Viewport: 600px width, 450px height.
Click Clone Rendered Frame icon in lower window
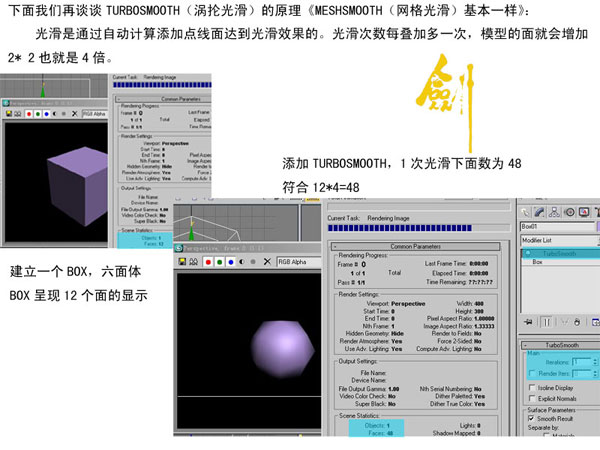tap(192, 263)
